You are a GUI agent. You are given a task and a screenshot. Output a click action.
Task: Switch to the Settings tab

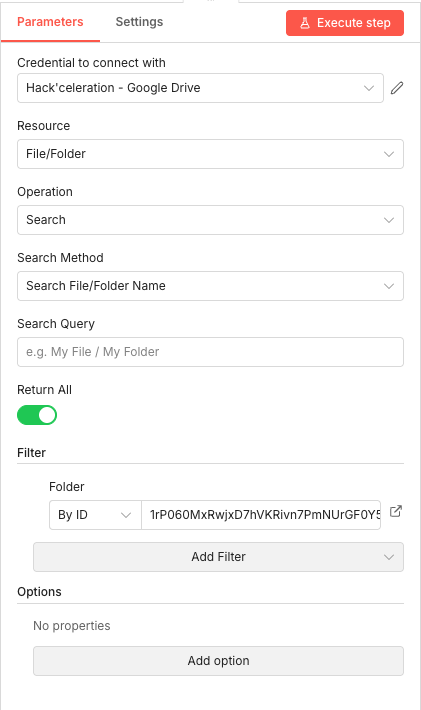click(139, 22)
